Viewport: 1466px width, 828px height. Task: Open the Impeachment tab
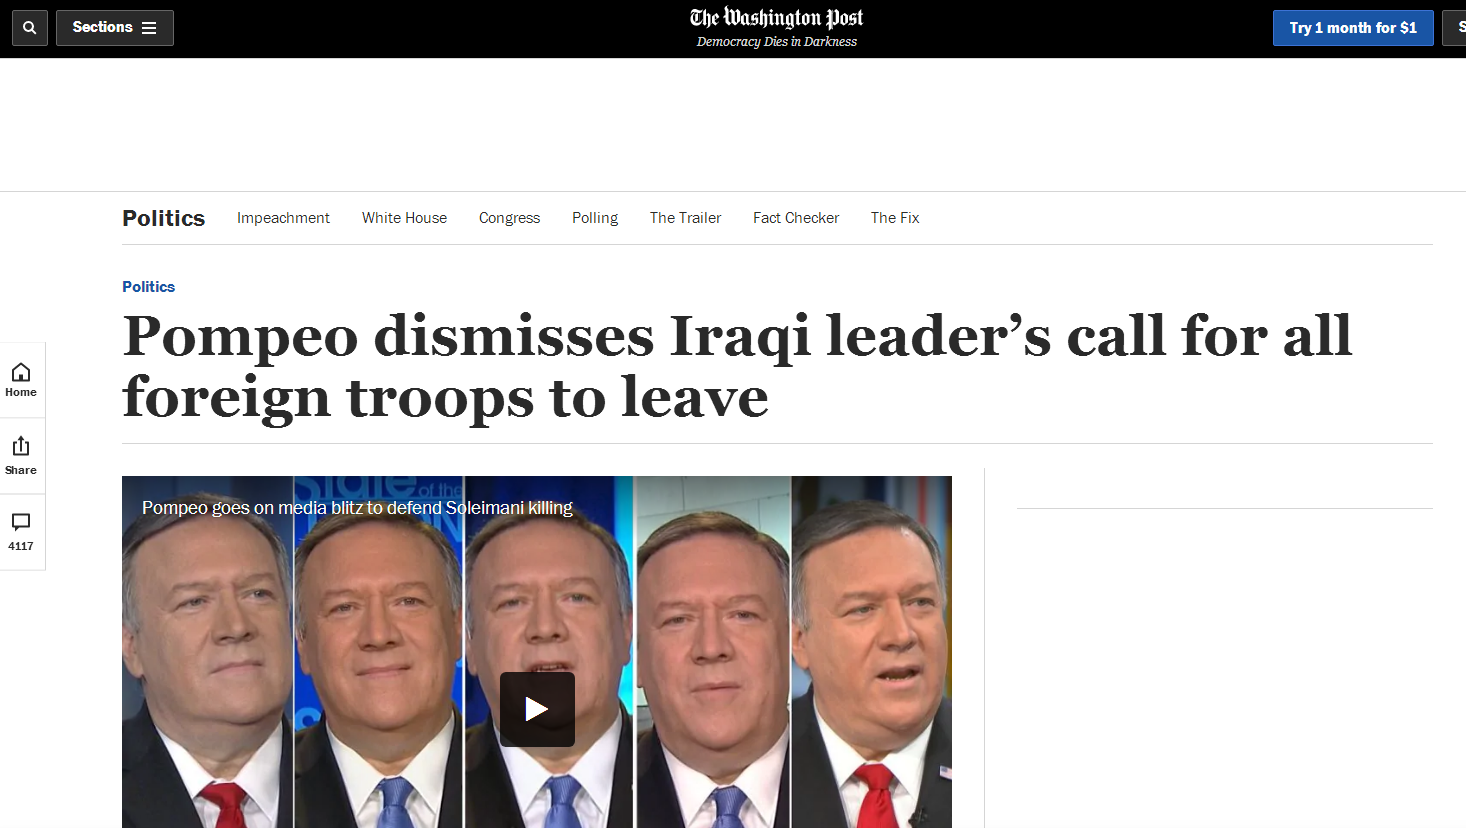click(x=283, y=218)
